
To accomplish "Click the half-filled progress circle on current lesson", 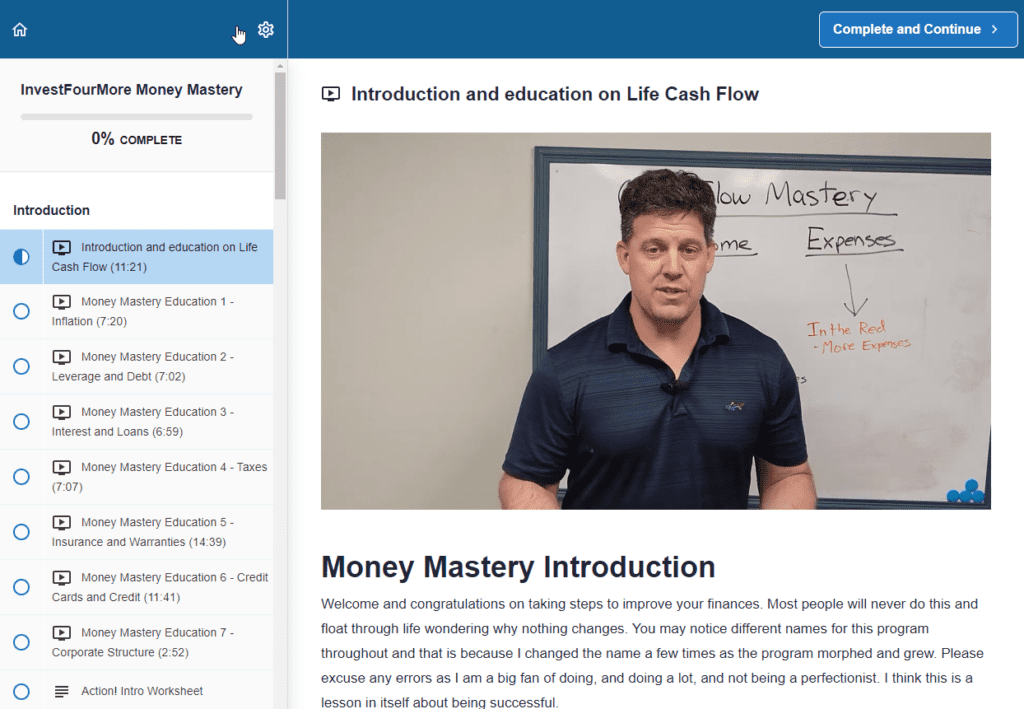I will (21, 256).
